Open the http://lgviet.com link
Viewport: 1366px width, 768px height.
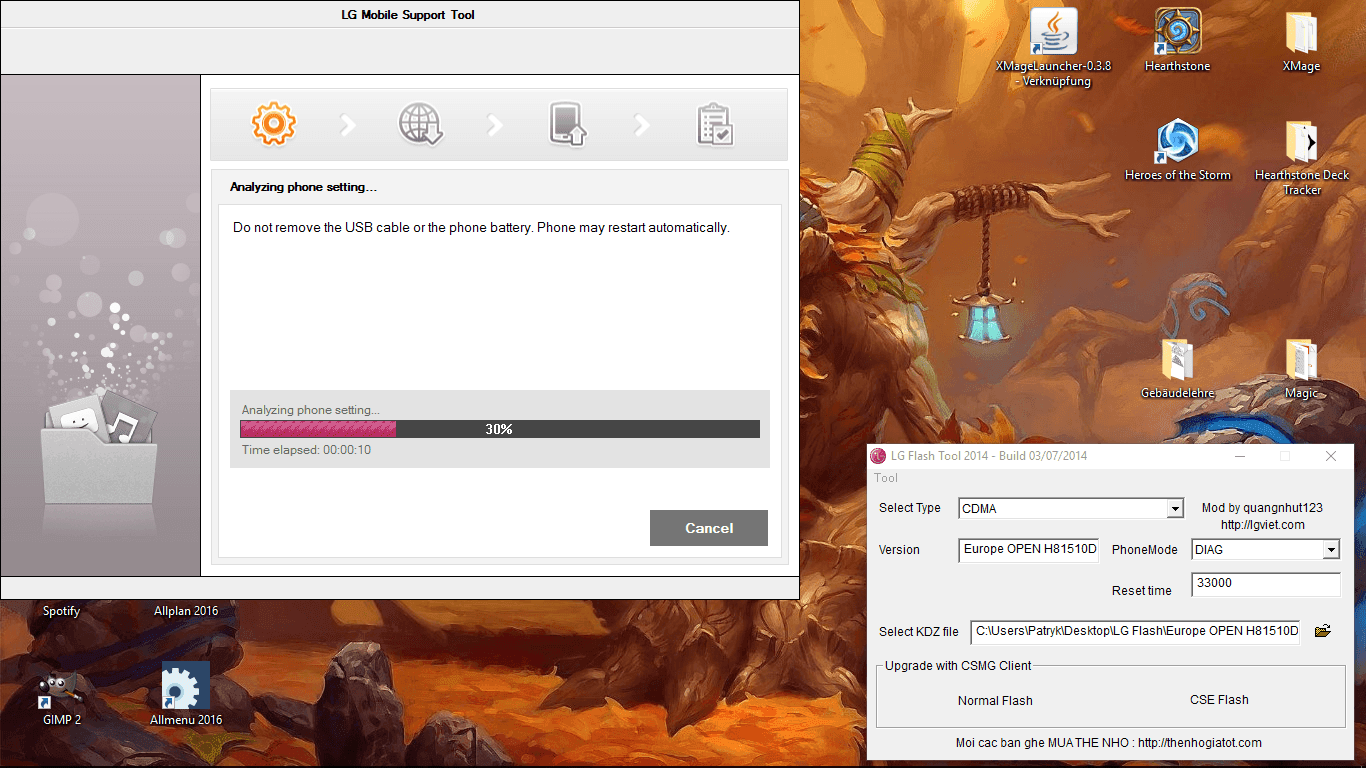coord(1263,525)
